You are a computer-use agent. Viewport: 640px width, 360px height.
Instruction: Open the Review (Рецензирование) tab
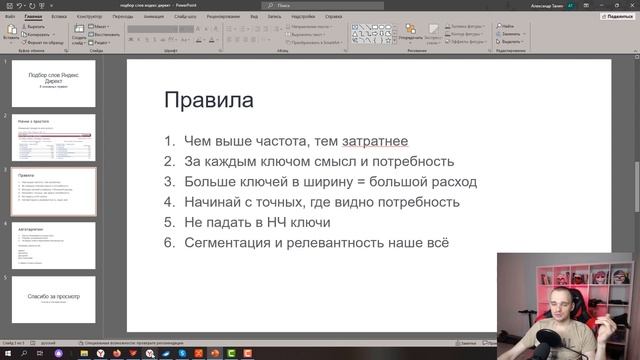[x=223, y=17]
